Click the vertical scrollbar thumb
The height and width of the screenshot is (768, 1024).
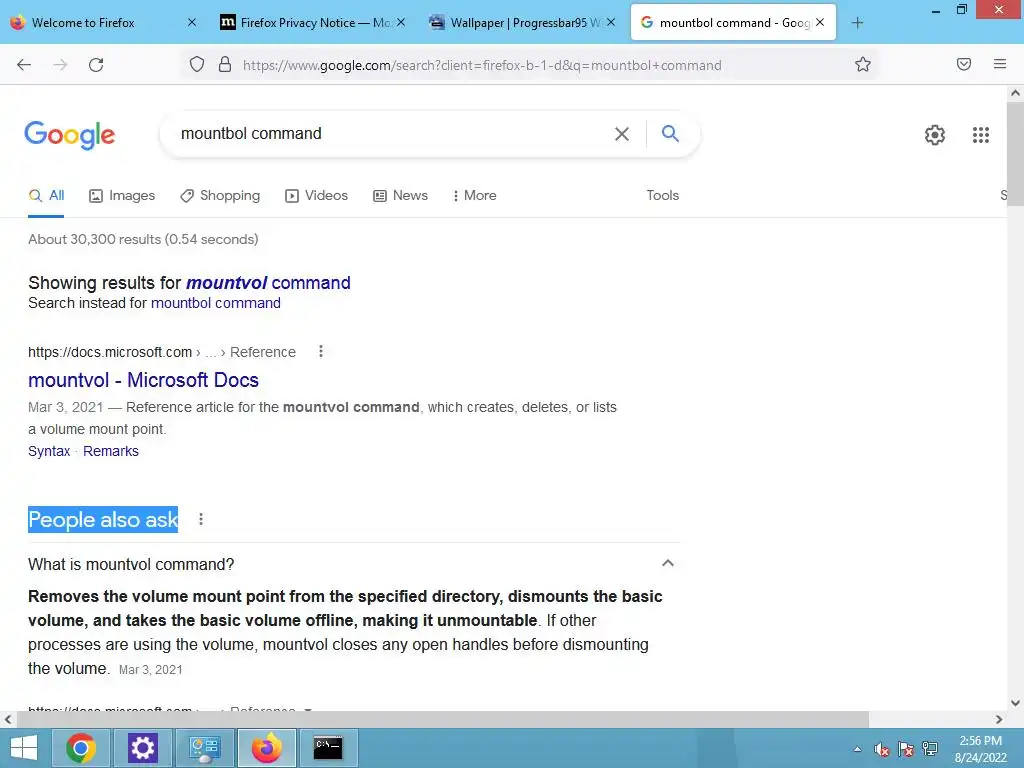tap(1015, 154)
